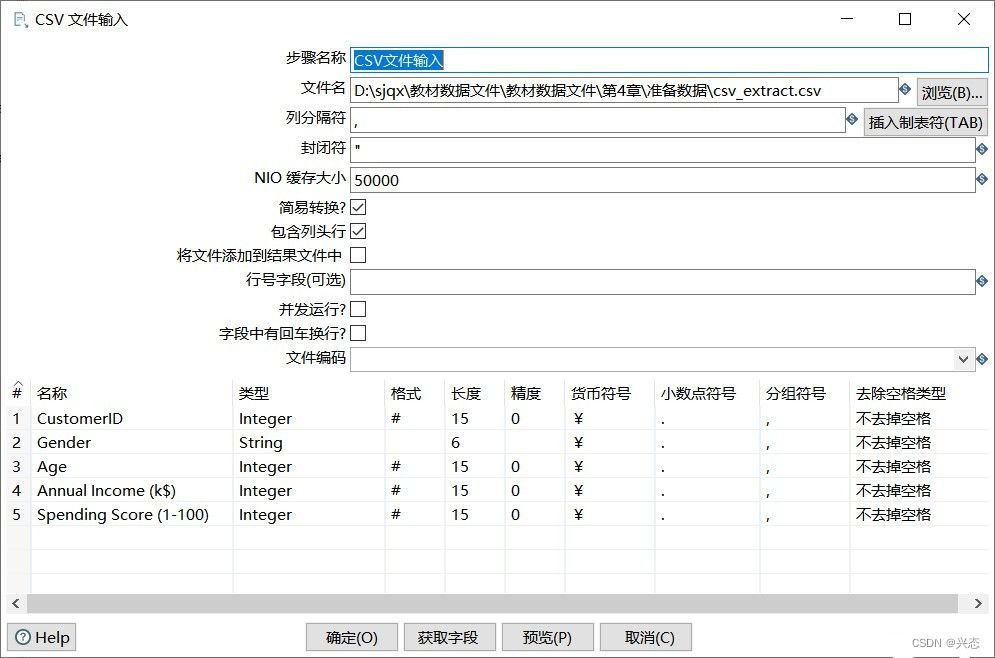
Task: Click the 步骤名称 input field
Action: pos(669,60)
